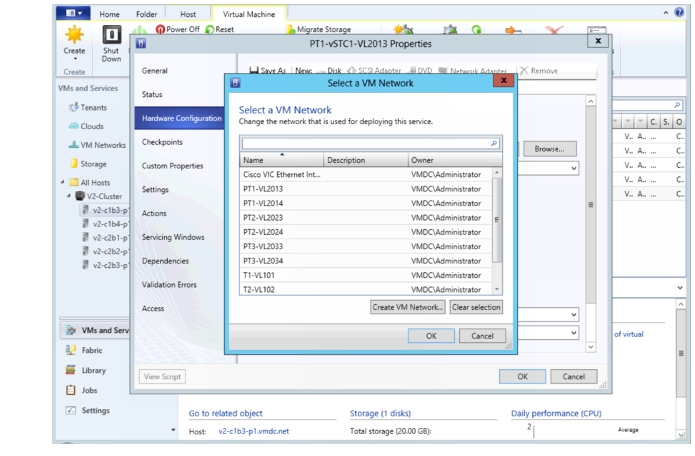Collapse the V2-Cluster tree node
The height and width of the screenshot is (456, 695).
pos(69,196)
